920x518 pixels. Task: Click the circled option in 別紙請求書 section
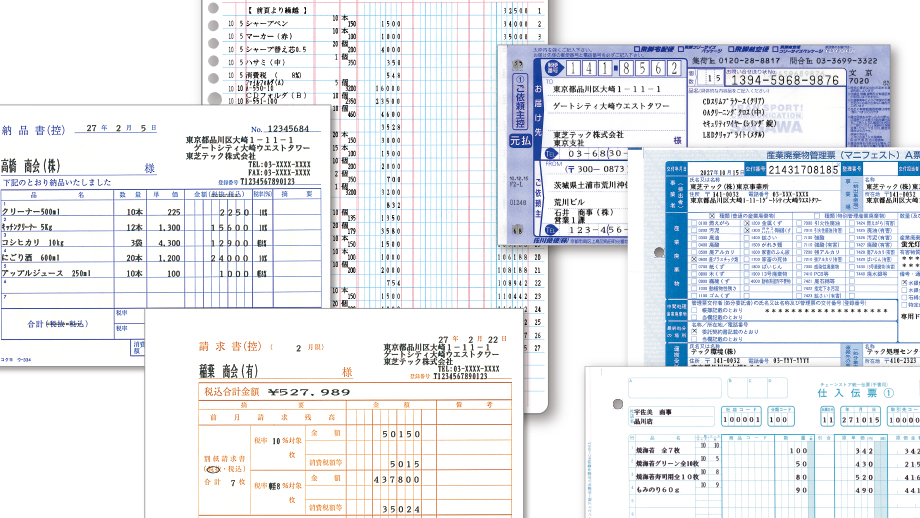point(213,468)
